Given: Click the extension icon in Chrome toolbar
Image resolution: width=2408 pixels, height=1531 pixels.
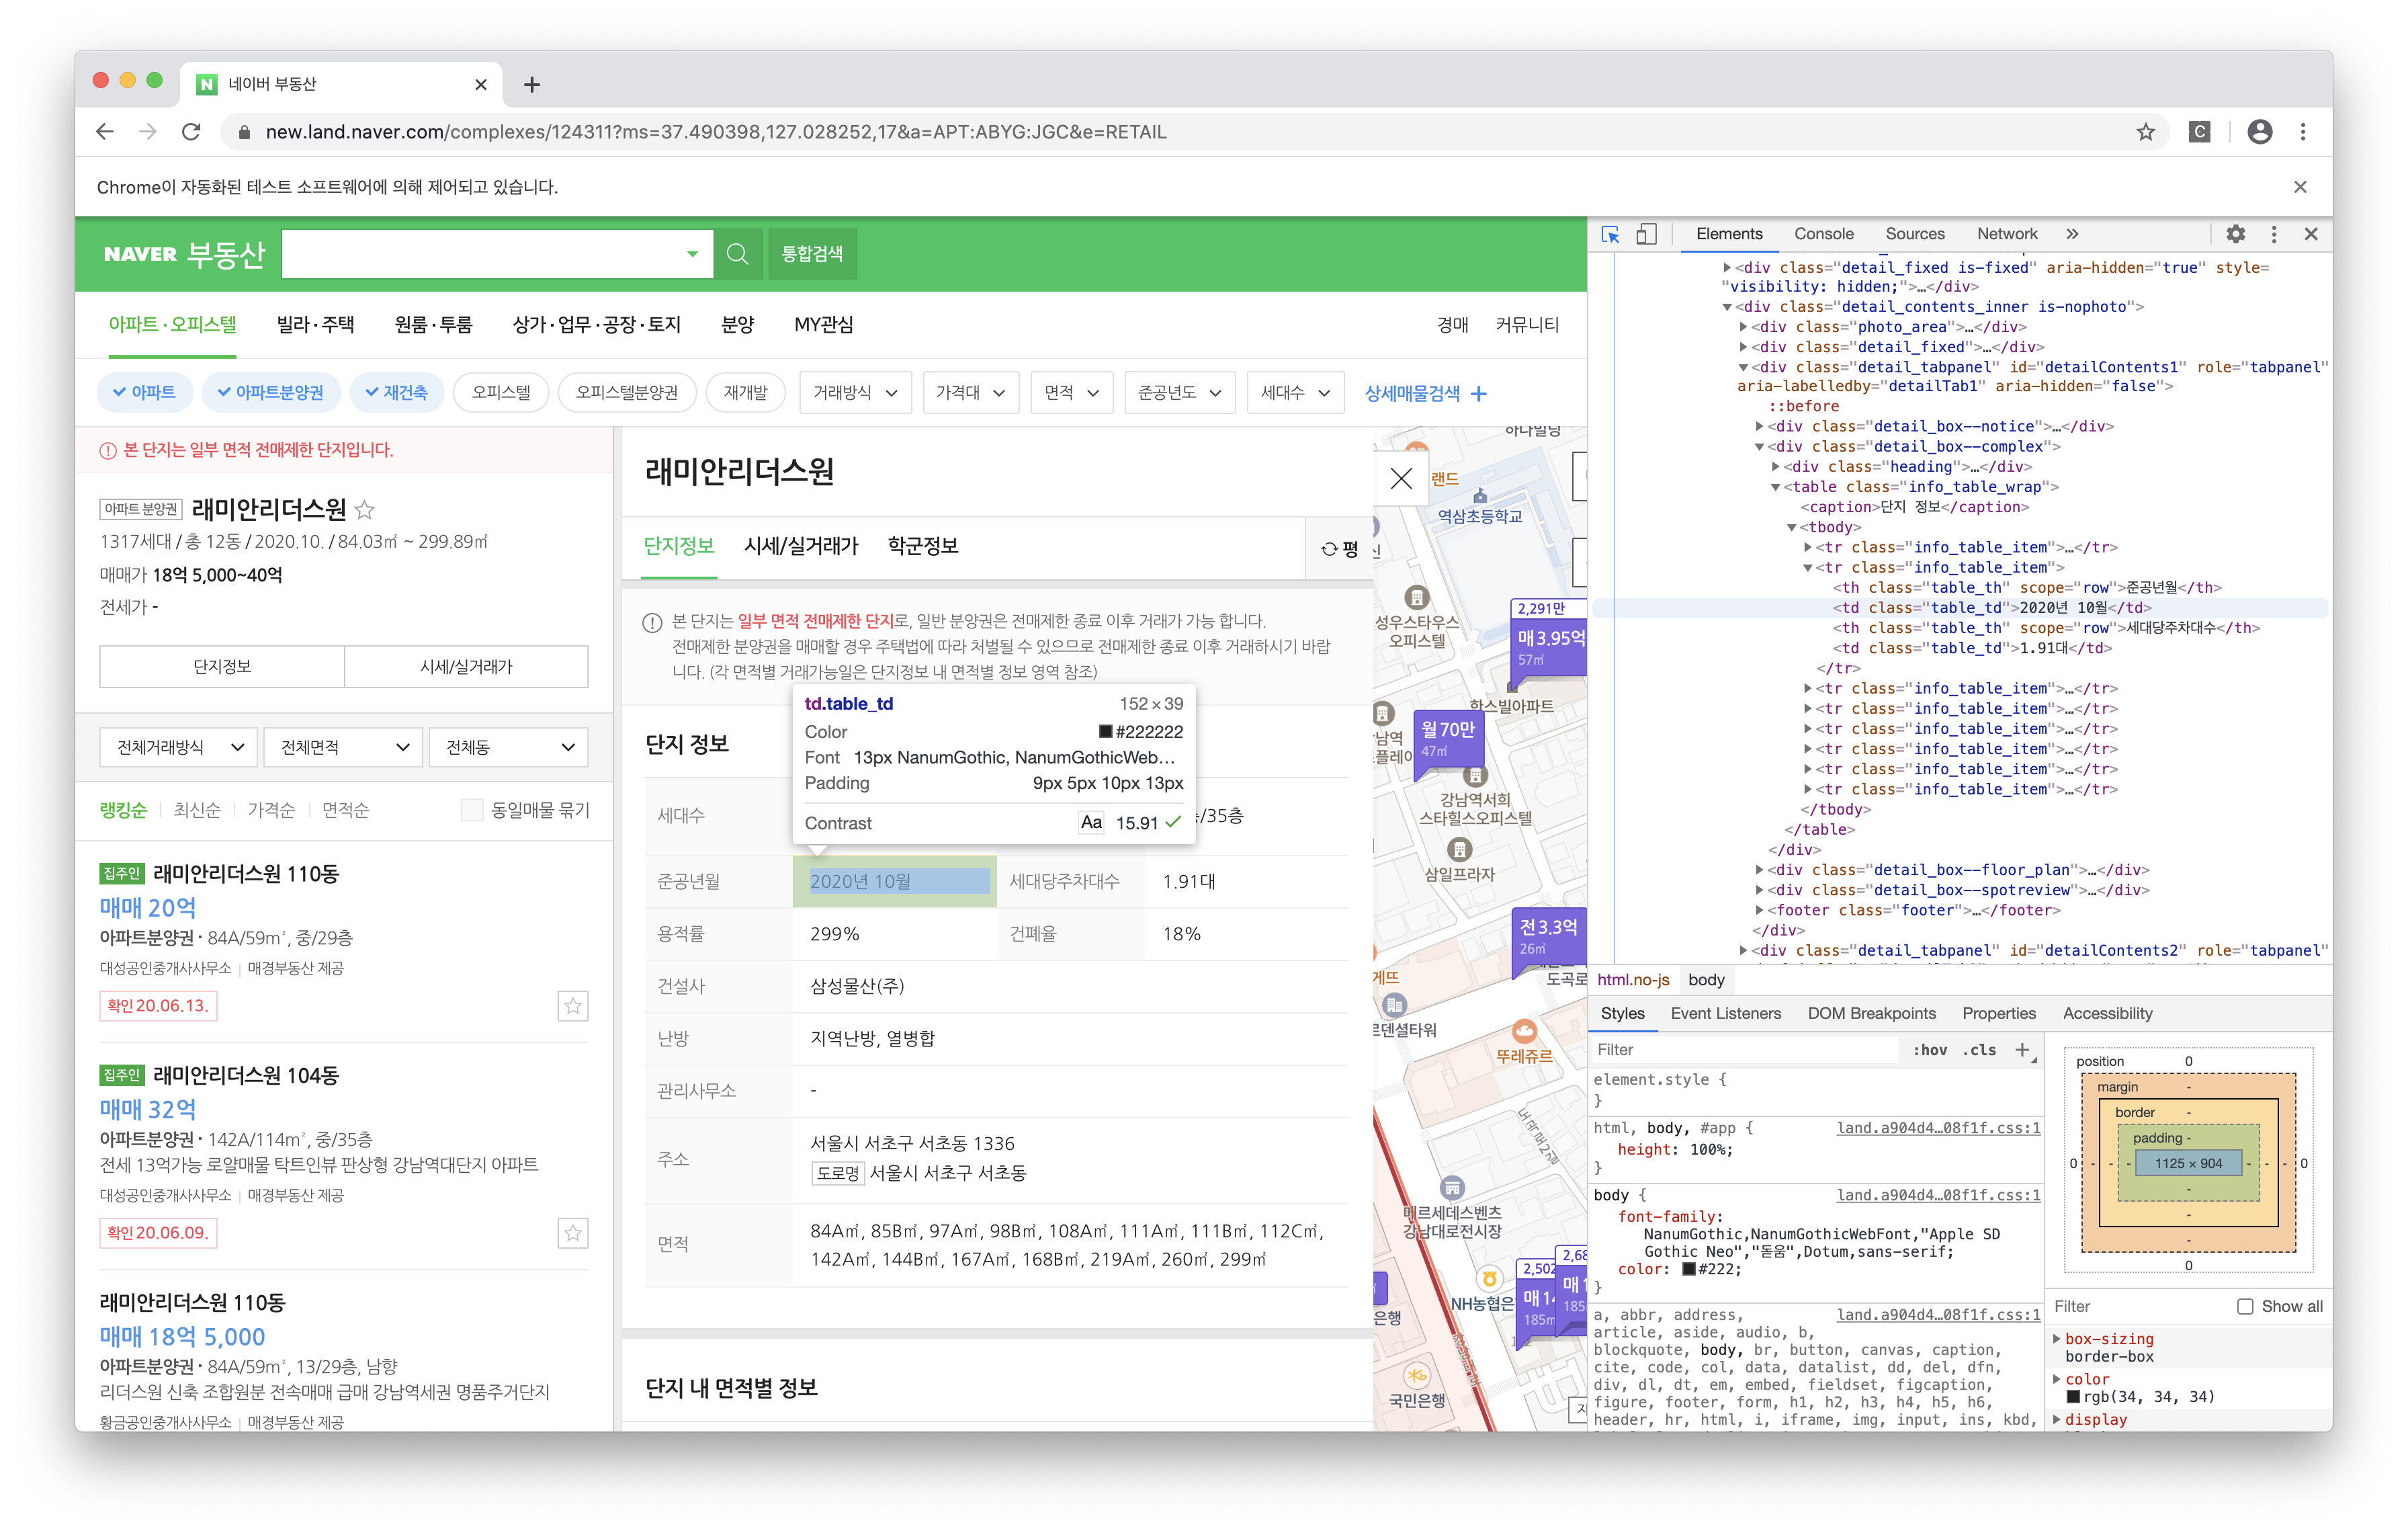Looking at the screenshot, I should [2199, 132].
